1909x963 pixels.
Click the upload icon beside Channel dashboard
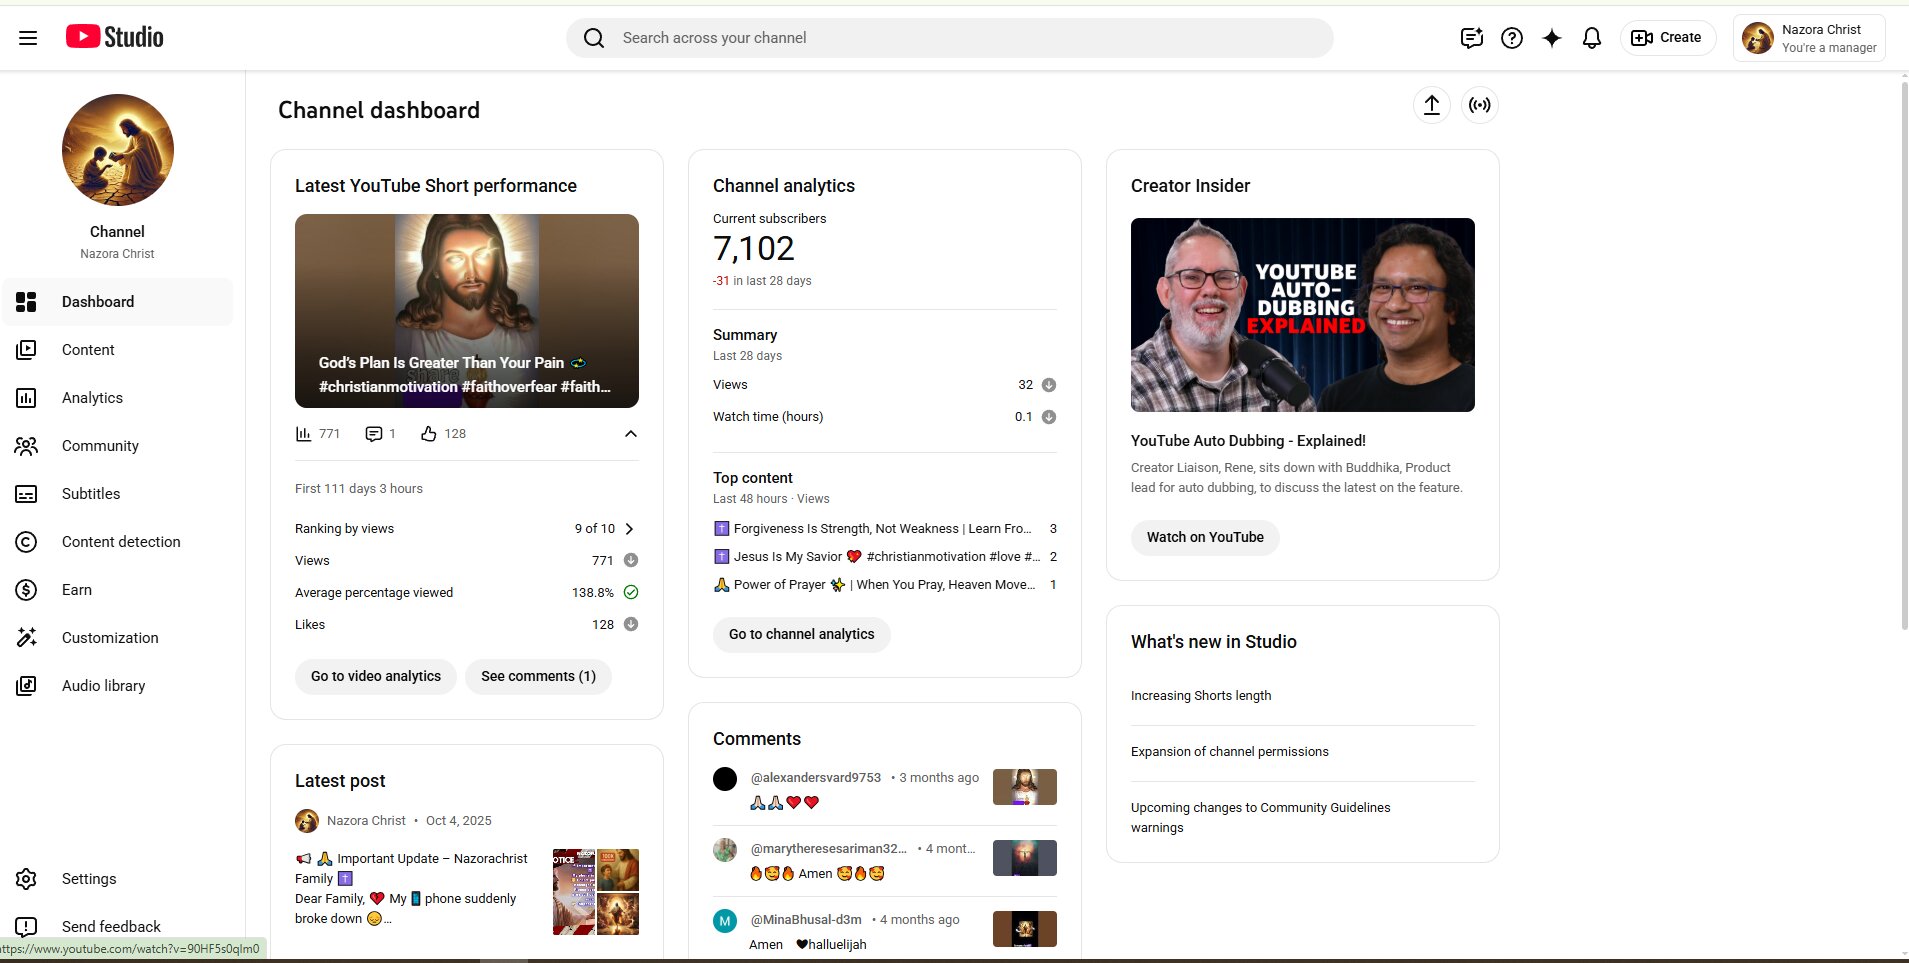[1431, 105]
